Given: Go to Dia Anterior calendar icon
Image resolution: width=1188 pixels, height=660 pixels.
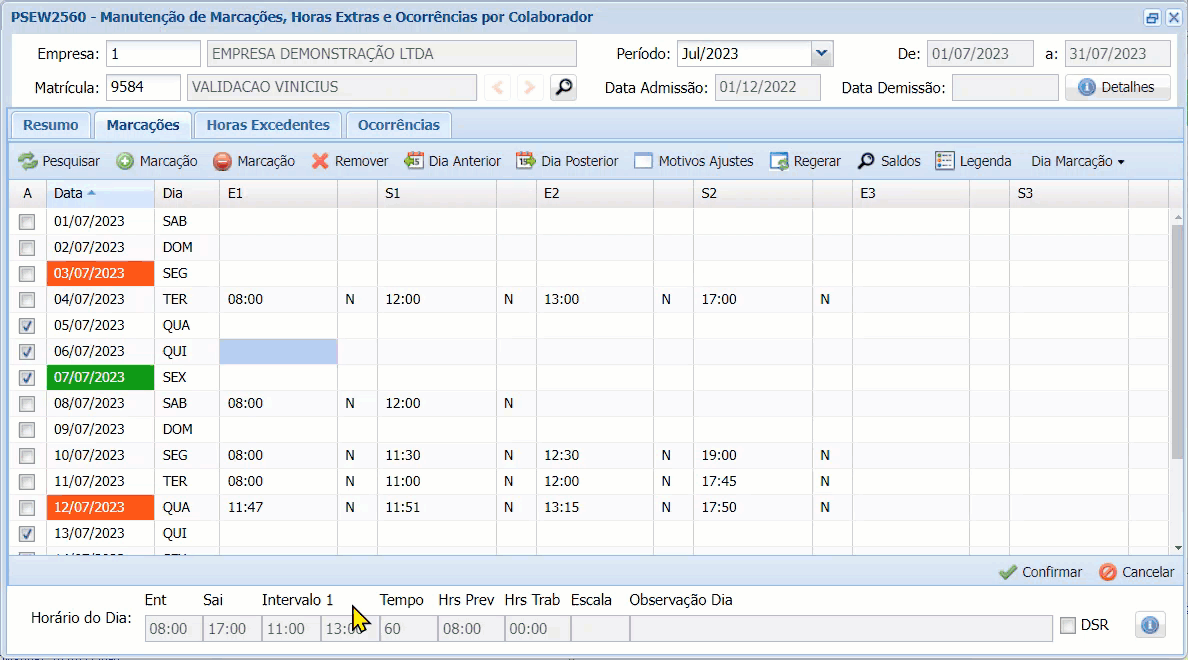Looking at the screenshot, I should pos(414,161).
